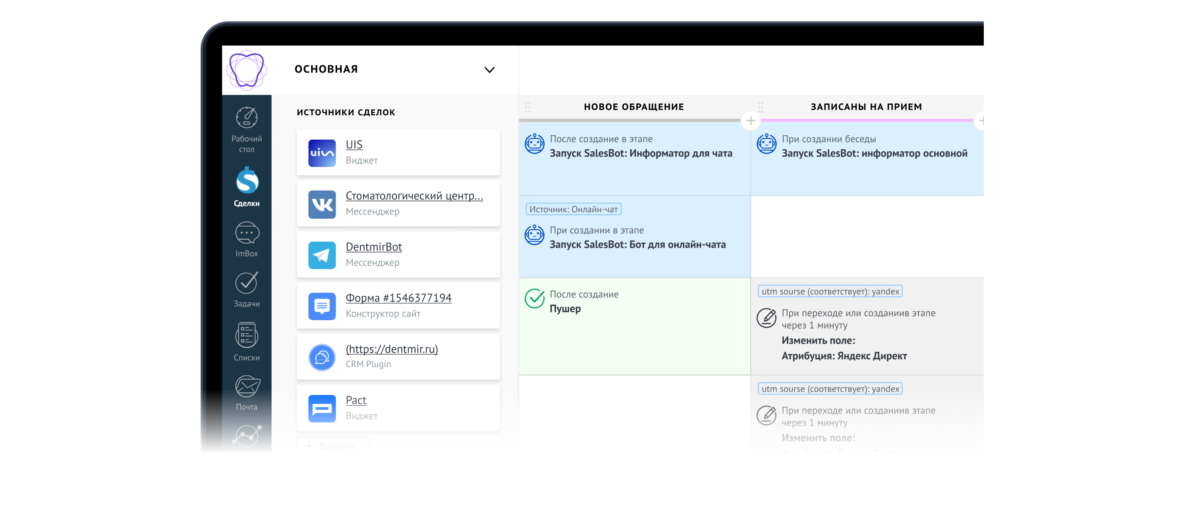Click Атрибуция: Яндекс Диpект text
The height and width of the screenshot is (529, 1184).
844,356
